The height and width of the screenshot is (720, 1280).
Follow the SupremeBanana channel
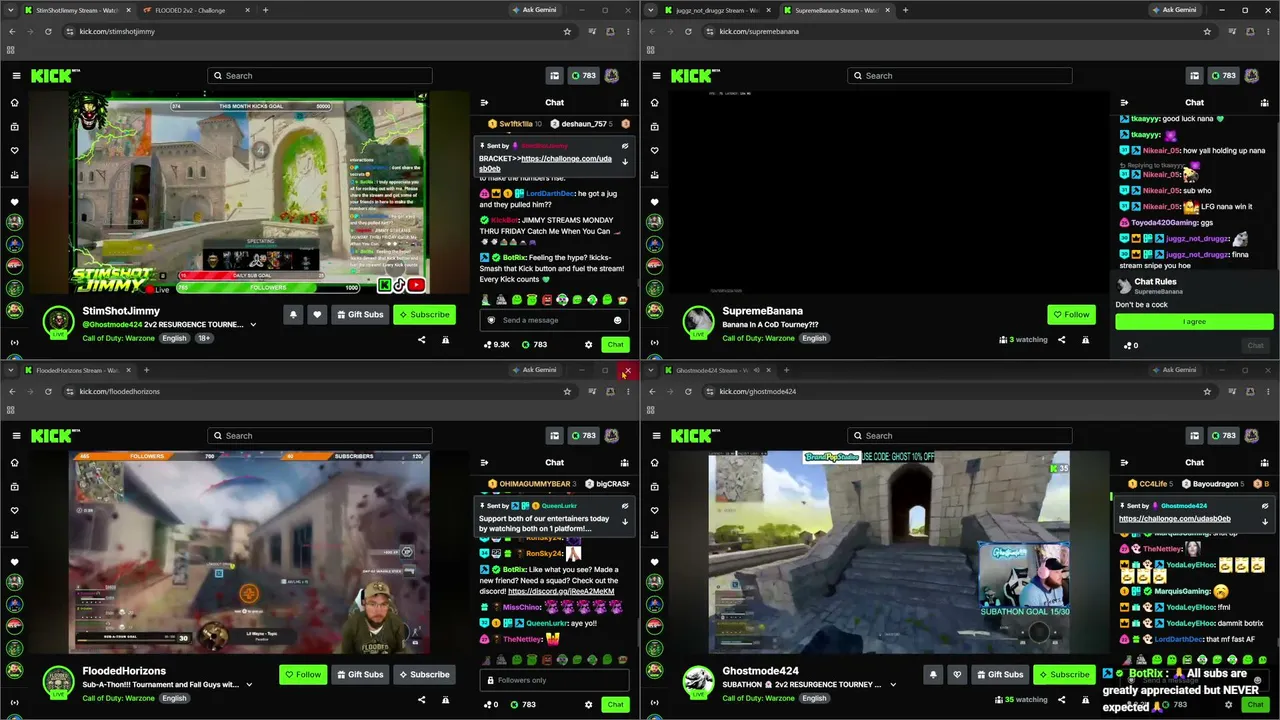(1071, 314)
